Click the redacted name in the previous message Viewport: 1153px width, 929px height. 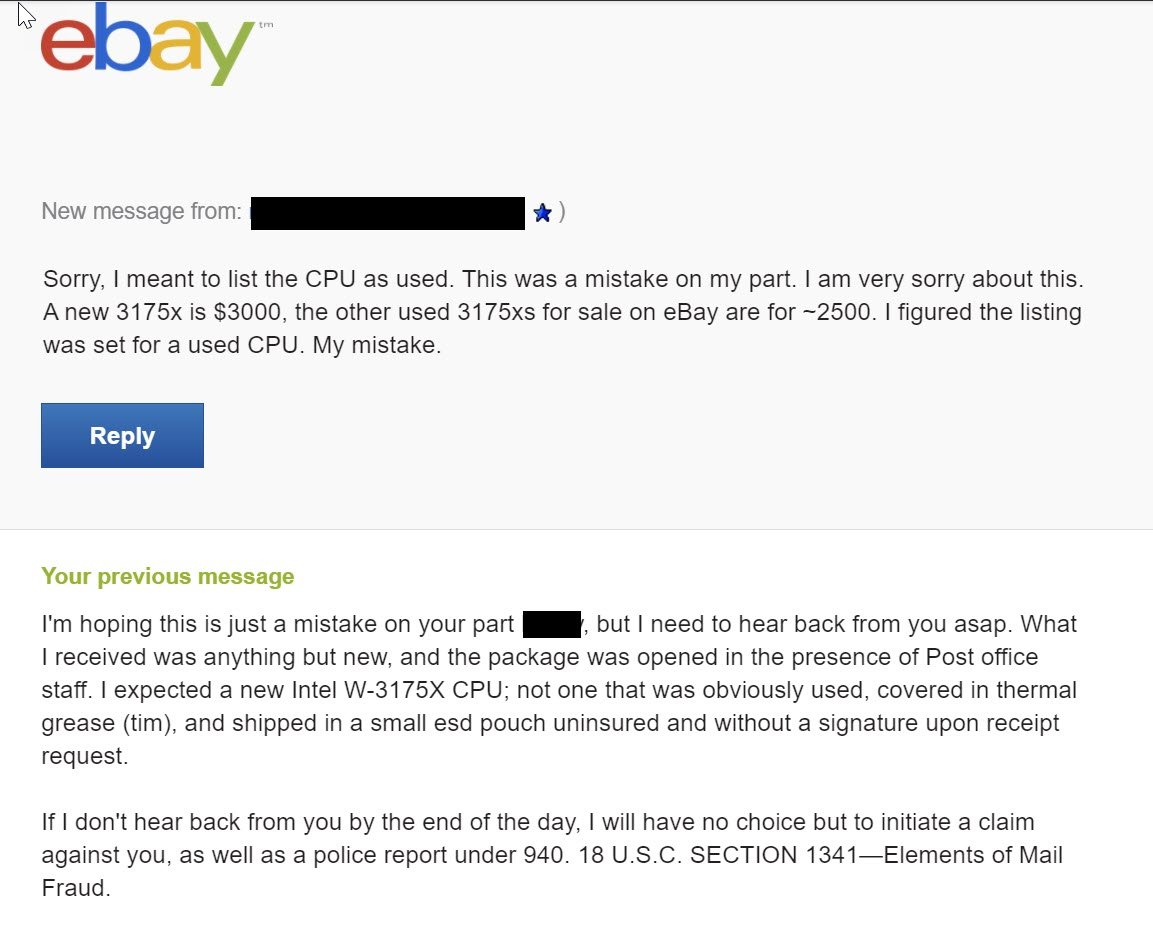552,625
